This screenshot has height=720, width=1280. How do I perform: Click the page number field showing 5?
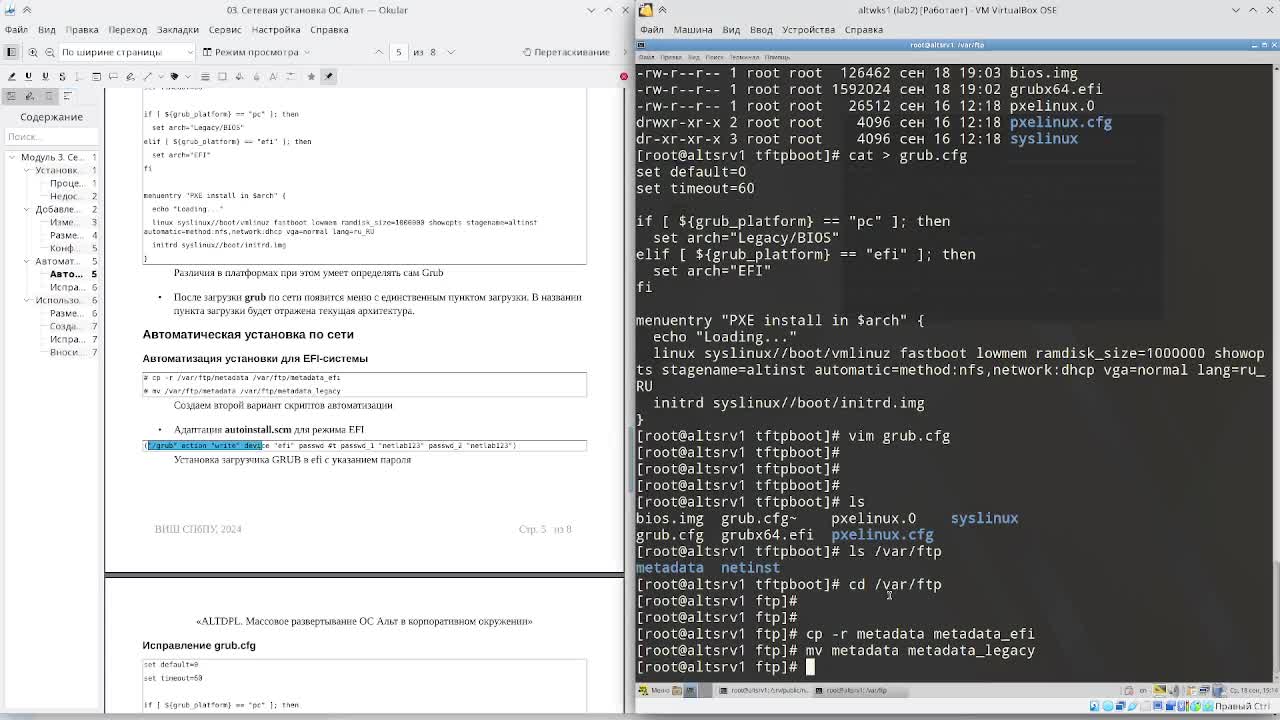[x=399, y=52]
